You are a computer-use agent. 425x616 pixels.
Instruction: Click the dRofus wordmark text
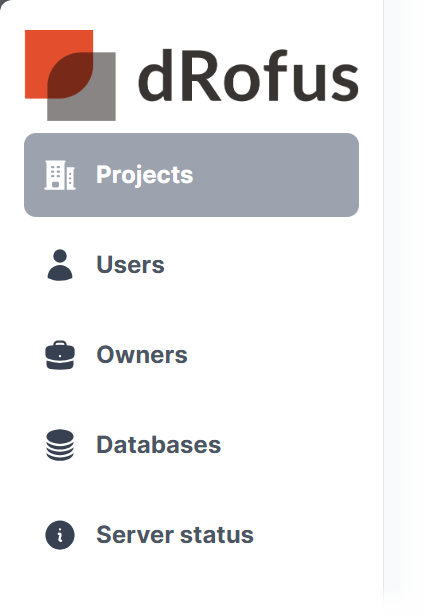(248, 75)
